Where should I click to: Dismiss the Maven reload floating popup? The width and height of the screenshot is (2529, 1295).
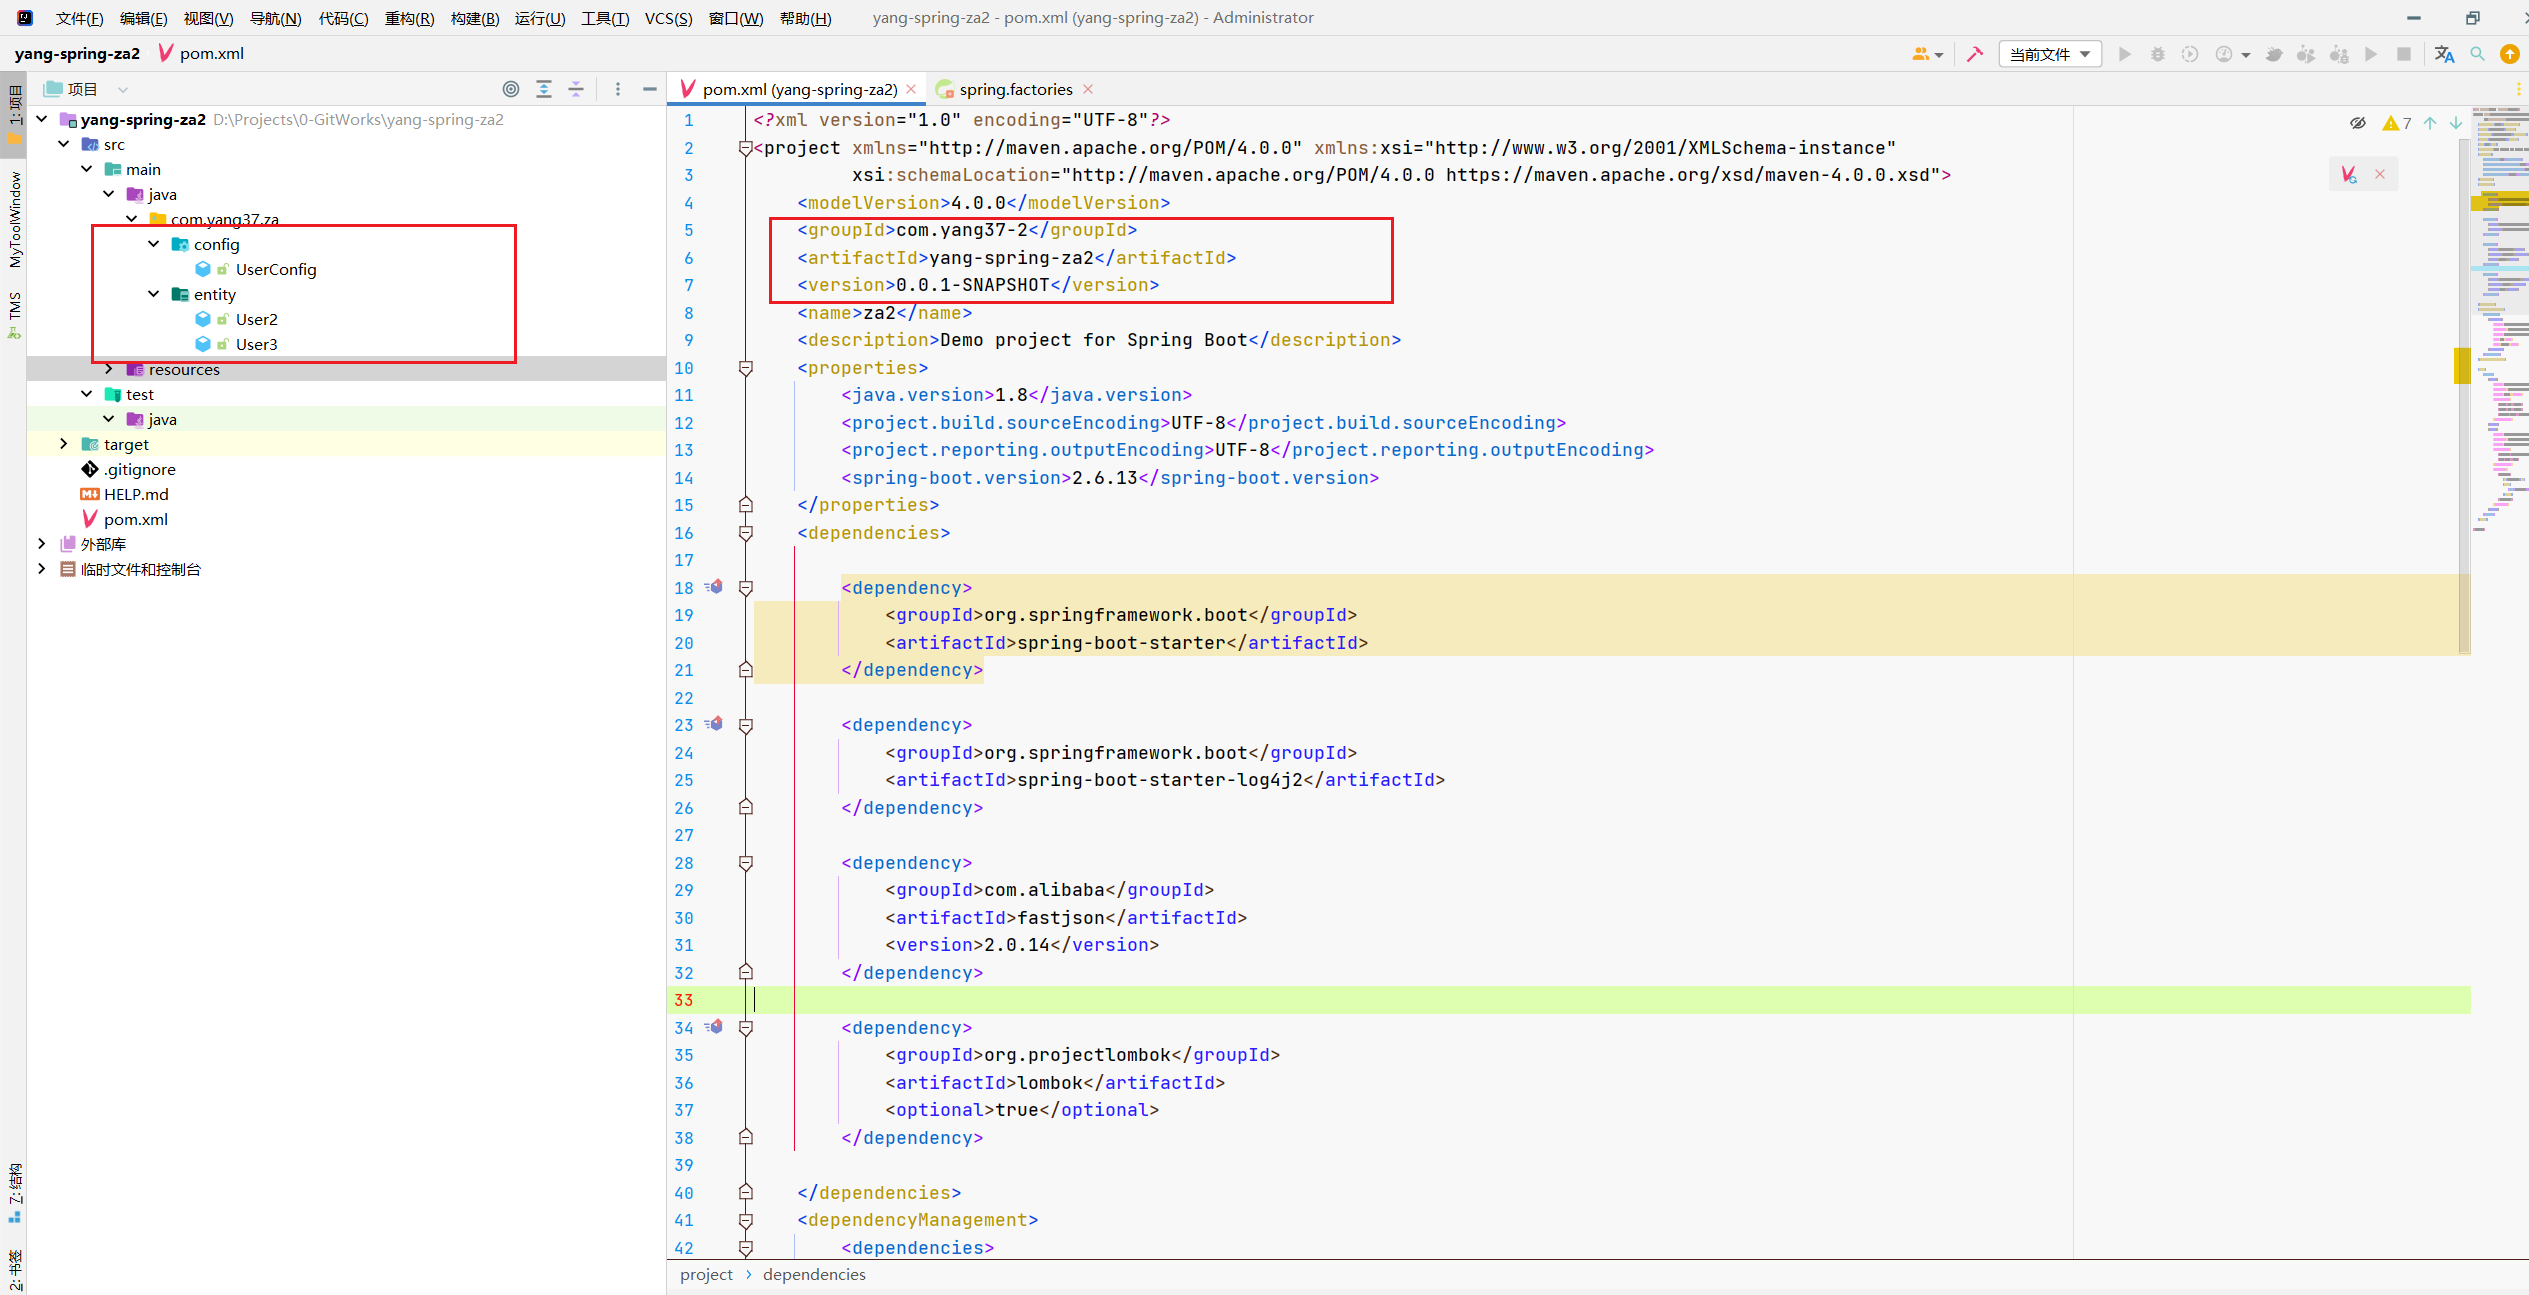[2380, 174]
